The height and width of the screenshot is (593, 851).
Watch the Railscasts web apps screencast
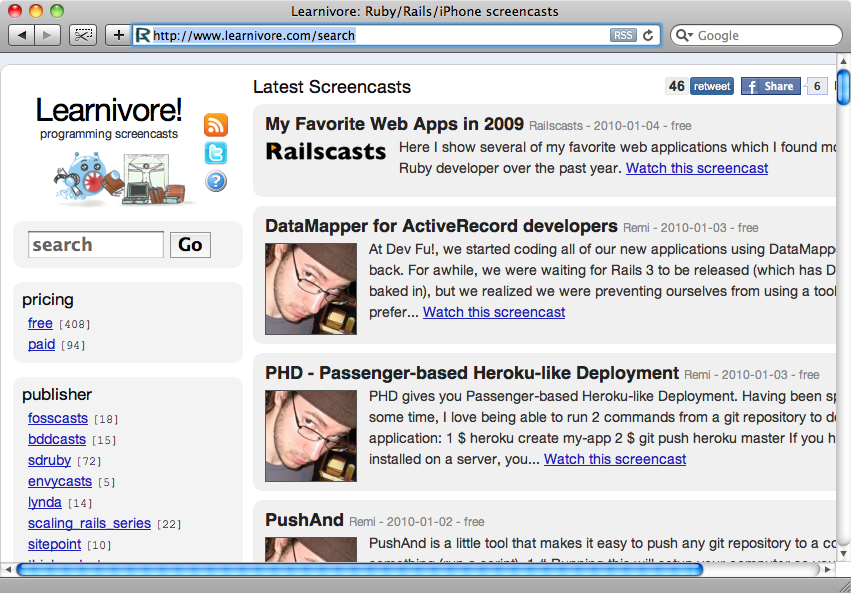(697, 168)
